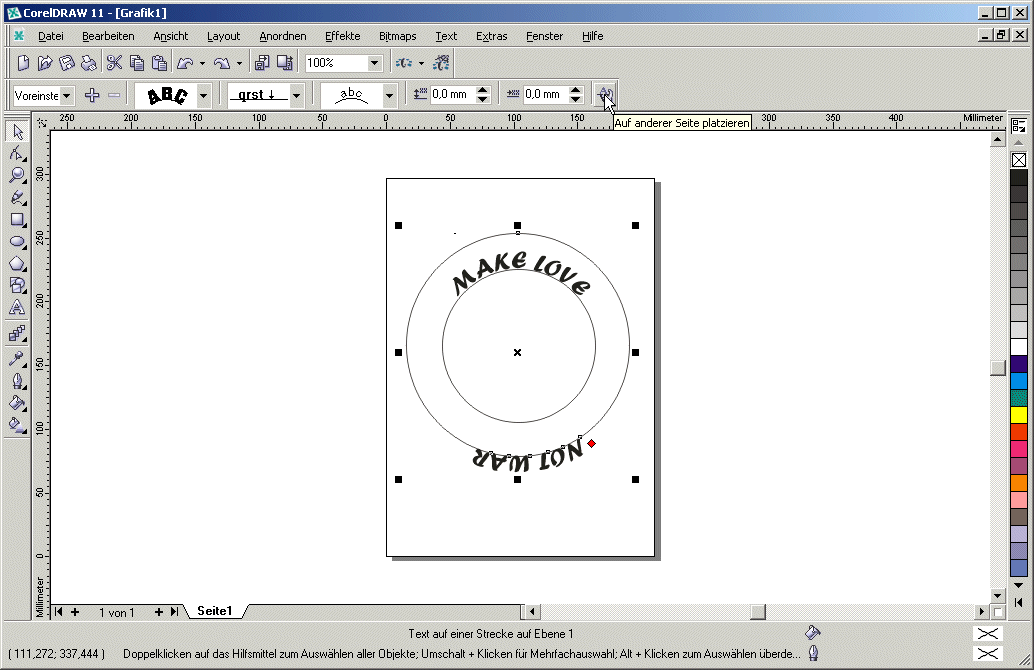Expand the undo history arrow
The height and width of the screenshot is (670, 1034).
click(x=202, y=63)
